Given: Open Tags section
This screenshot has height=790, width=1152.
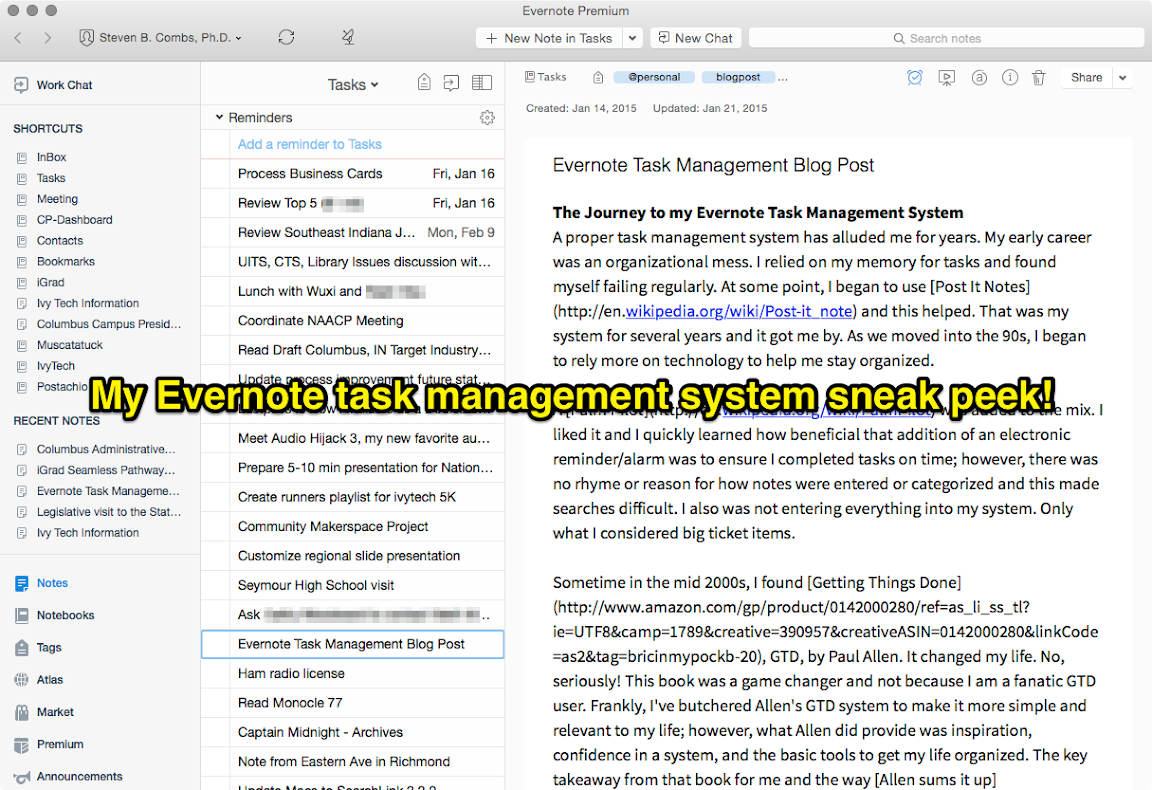Looking at the screenshot, I should tap(37, 647).
